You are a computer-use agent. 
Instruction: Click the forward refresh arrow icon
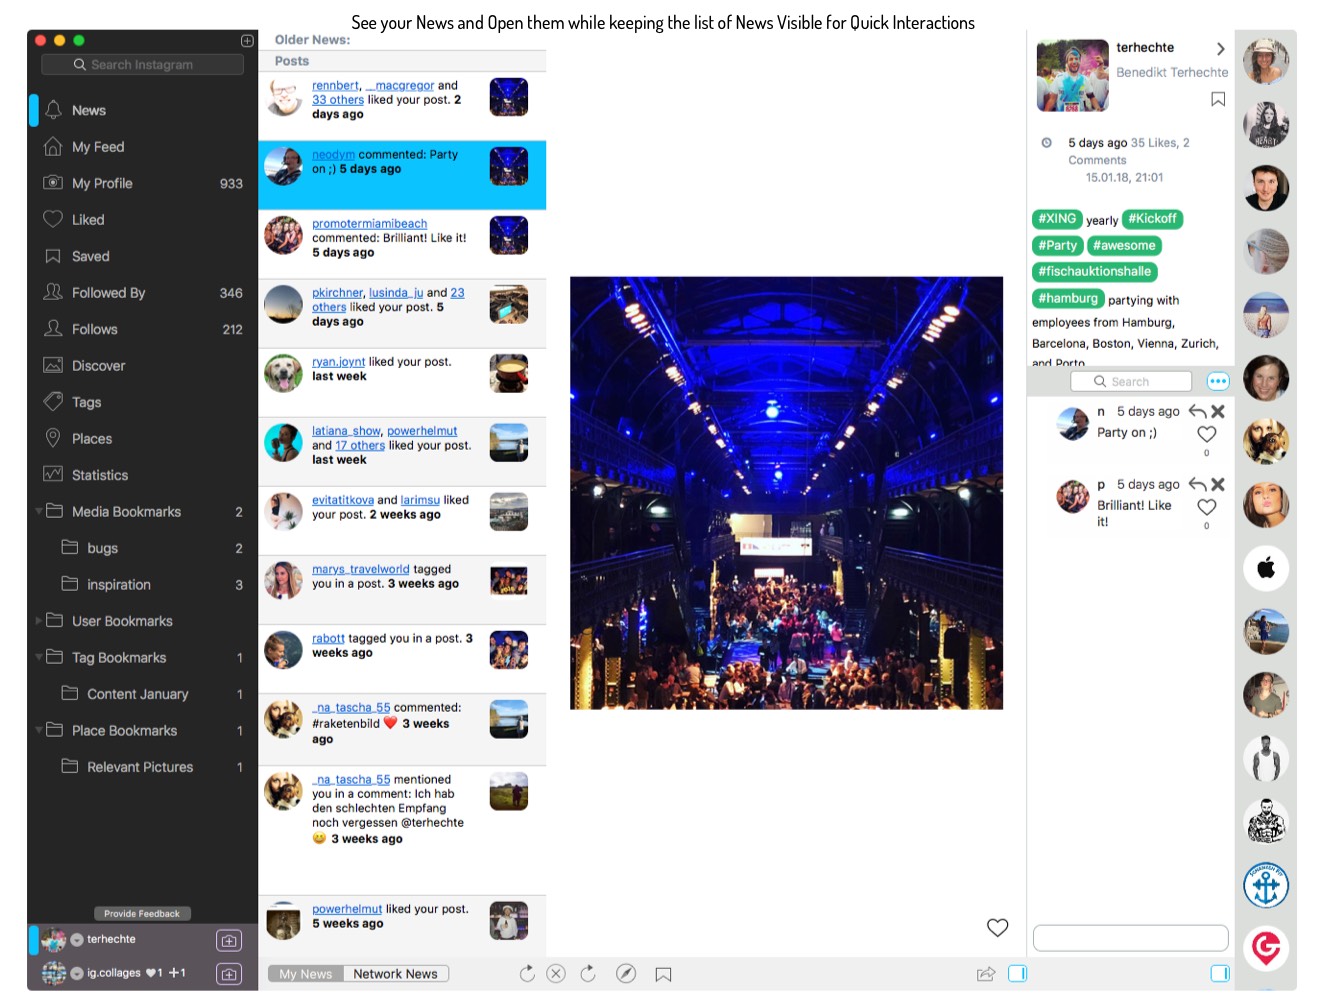pyautogui.click(x=588, y=973)
